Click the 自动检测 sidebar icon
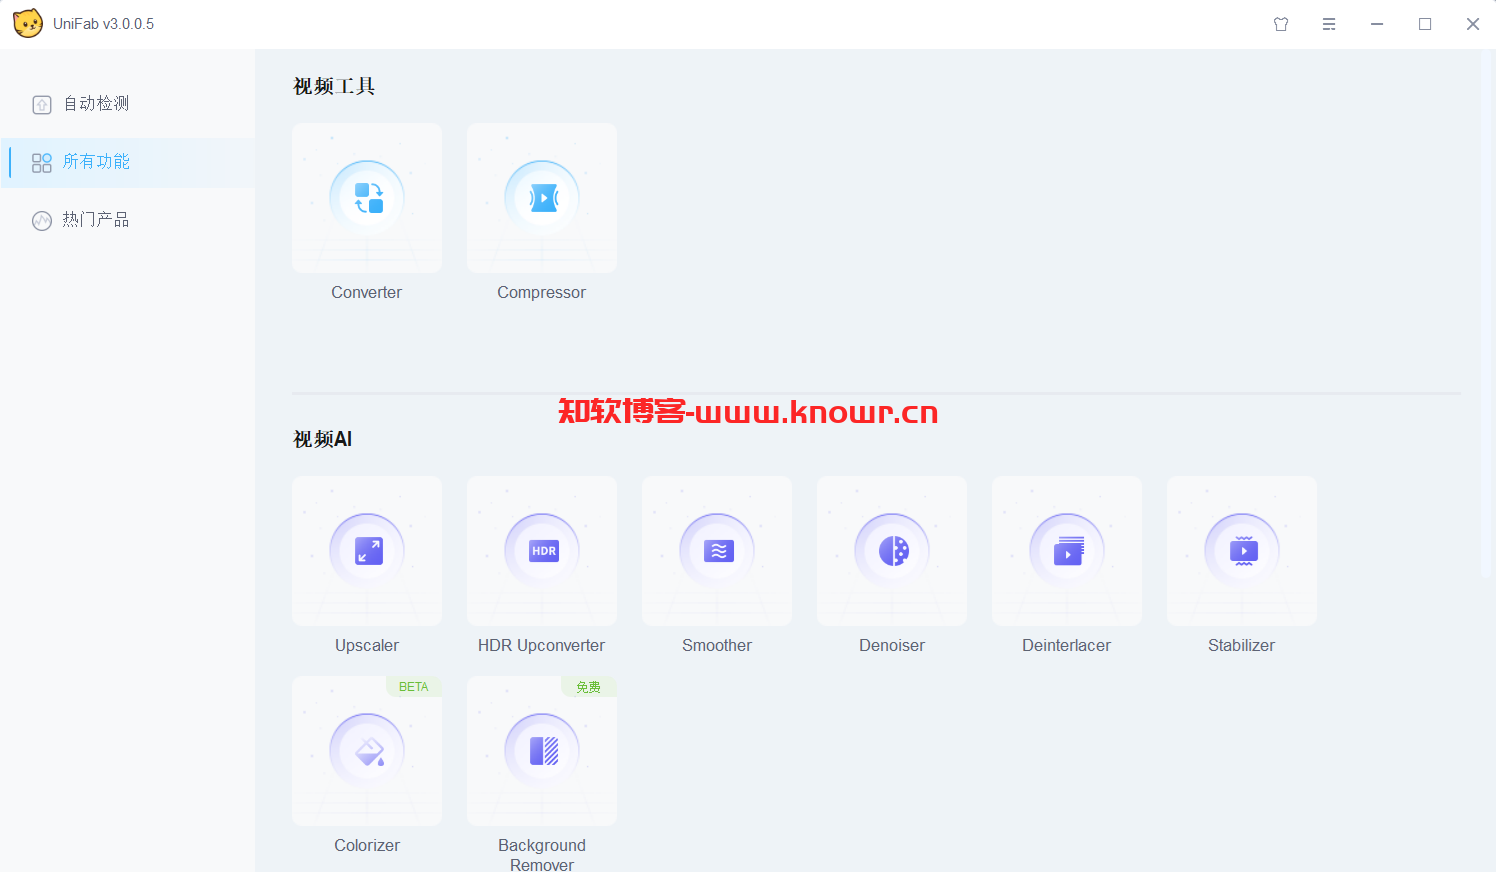The width and height of the screenshot is (1496, 872). [x=42, y=104]
